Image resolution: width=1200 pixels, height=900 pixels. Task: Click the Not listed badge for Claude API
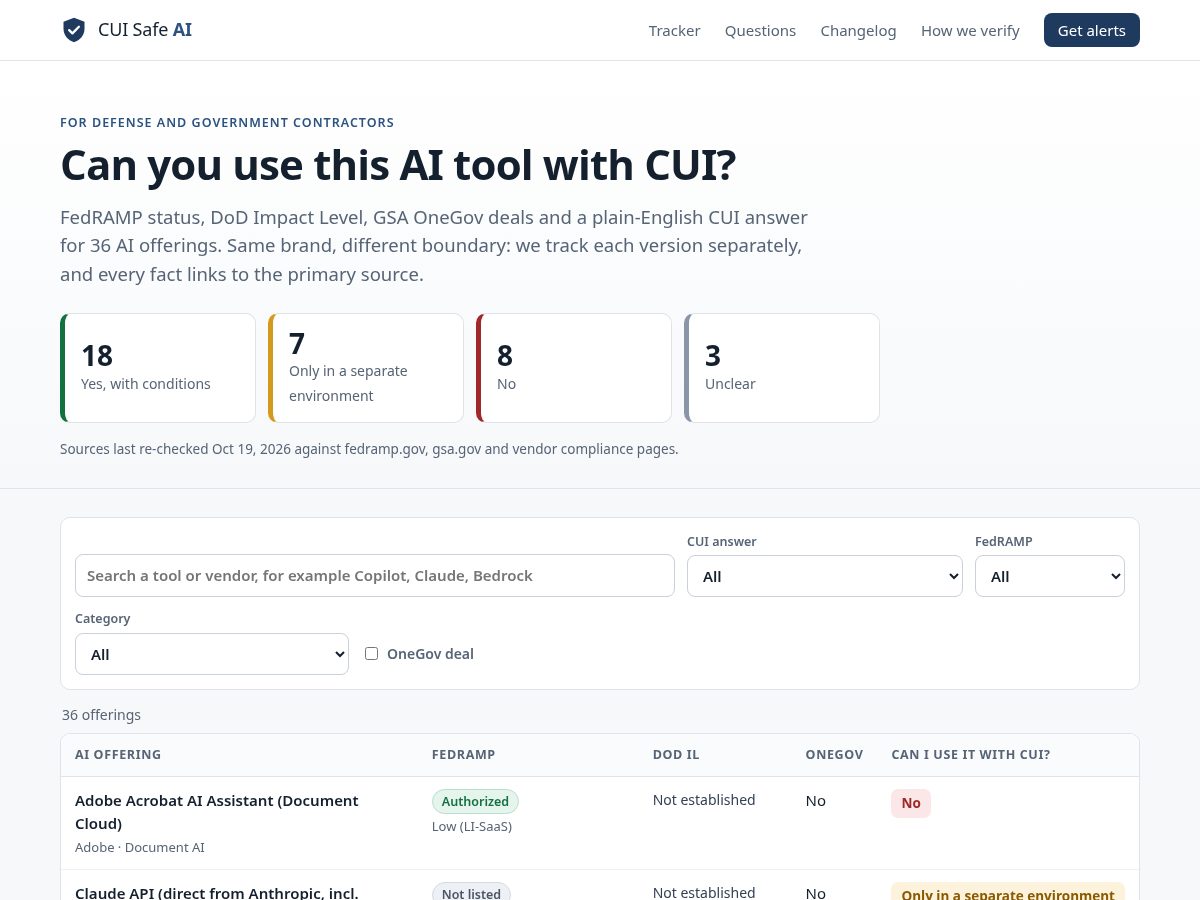tap(471, 892)
